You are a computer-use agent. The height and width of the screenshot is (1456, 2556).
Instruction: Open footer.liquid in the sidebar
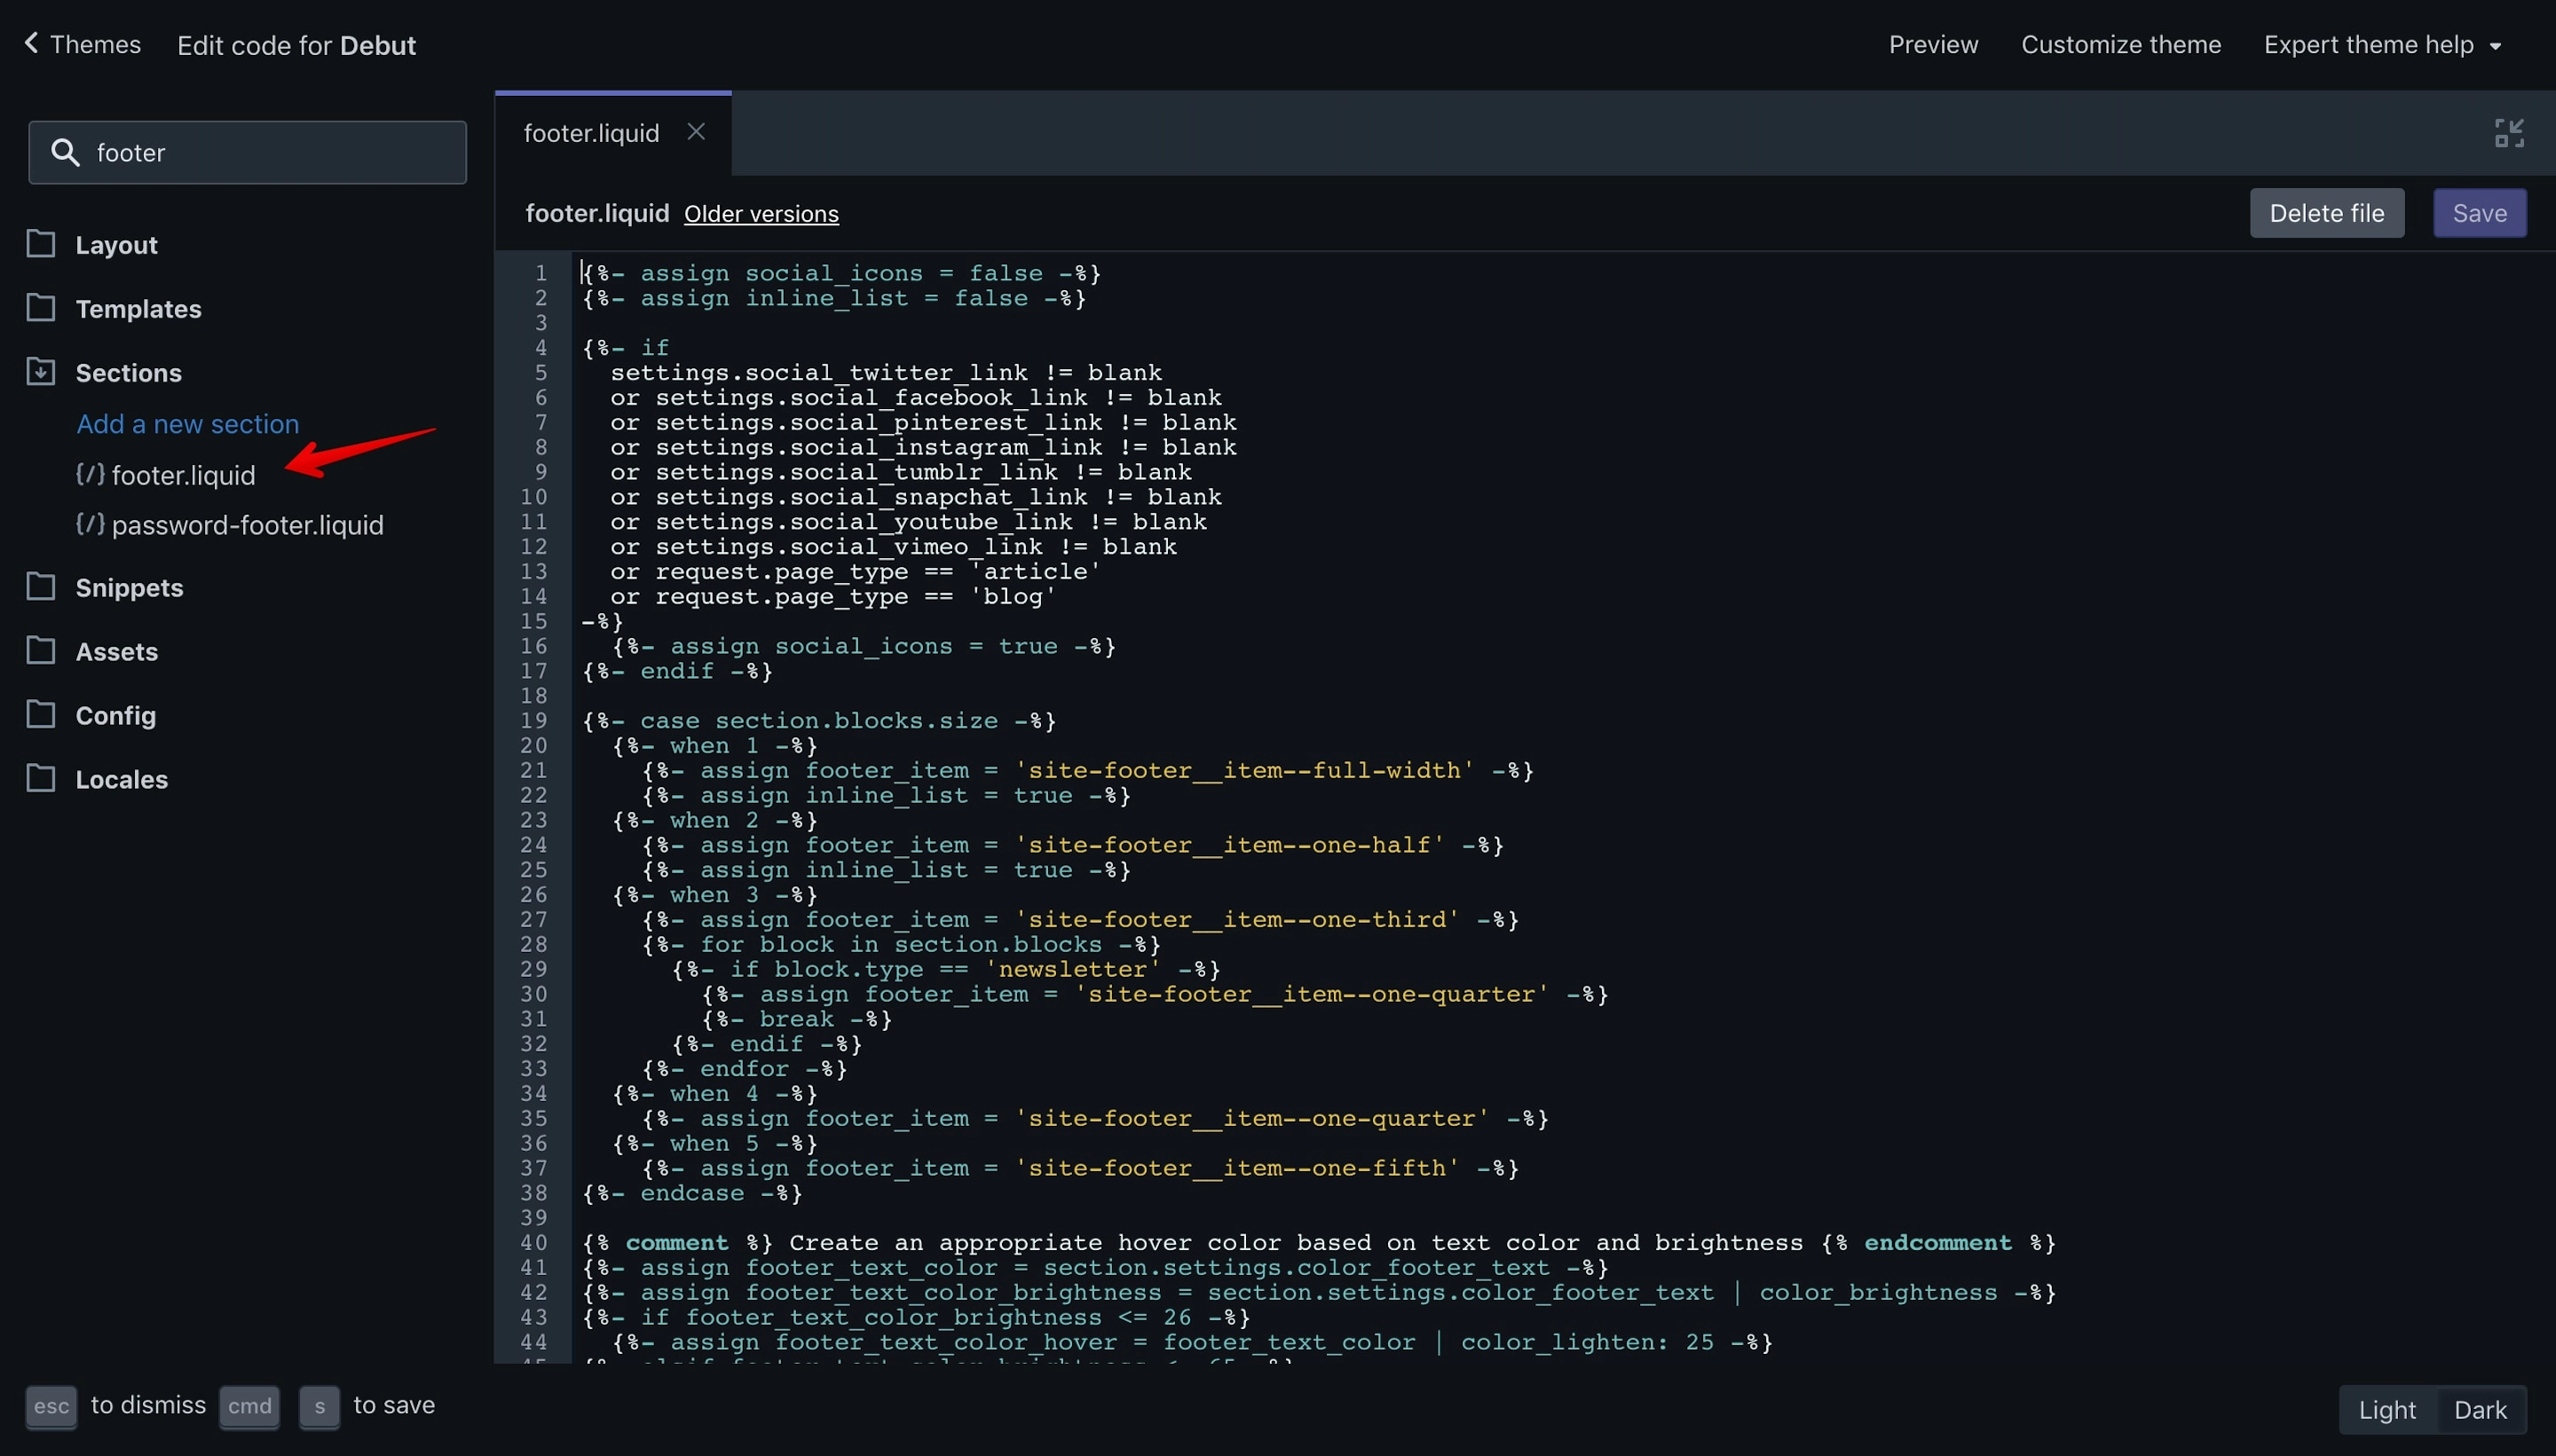click(183, 475)
